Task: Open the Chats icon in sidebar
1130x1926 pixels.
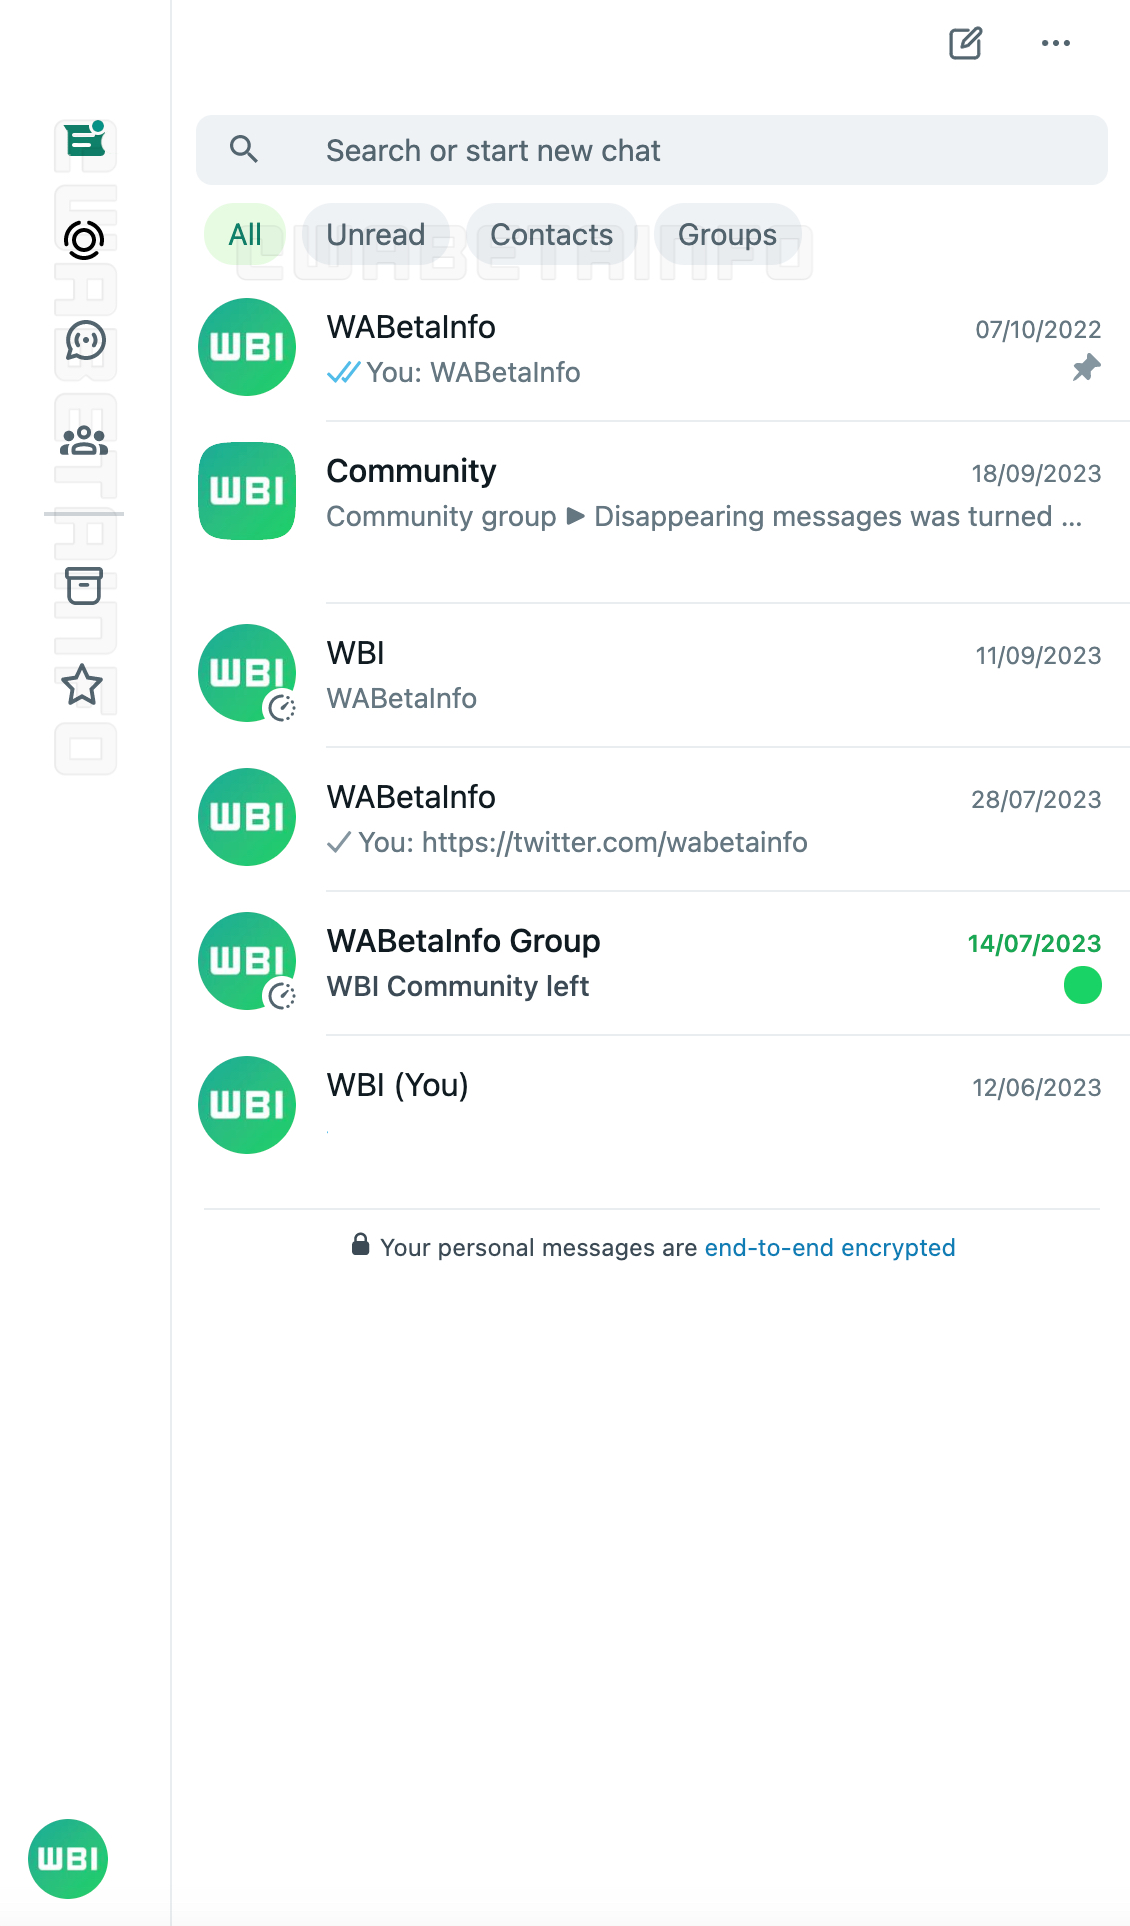Action: click(85, 139)
